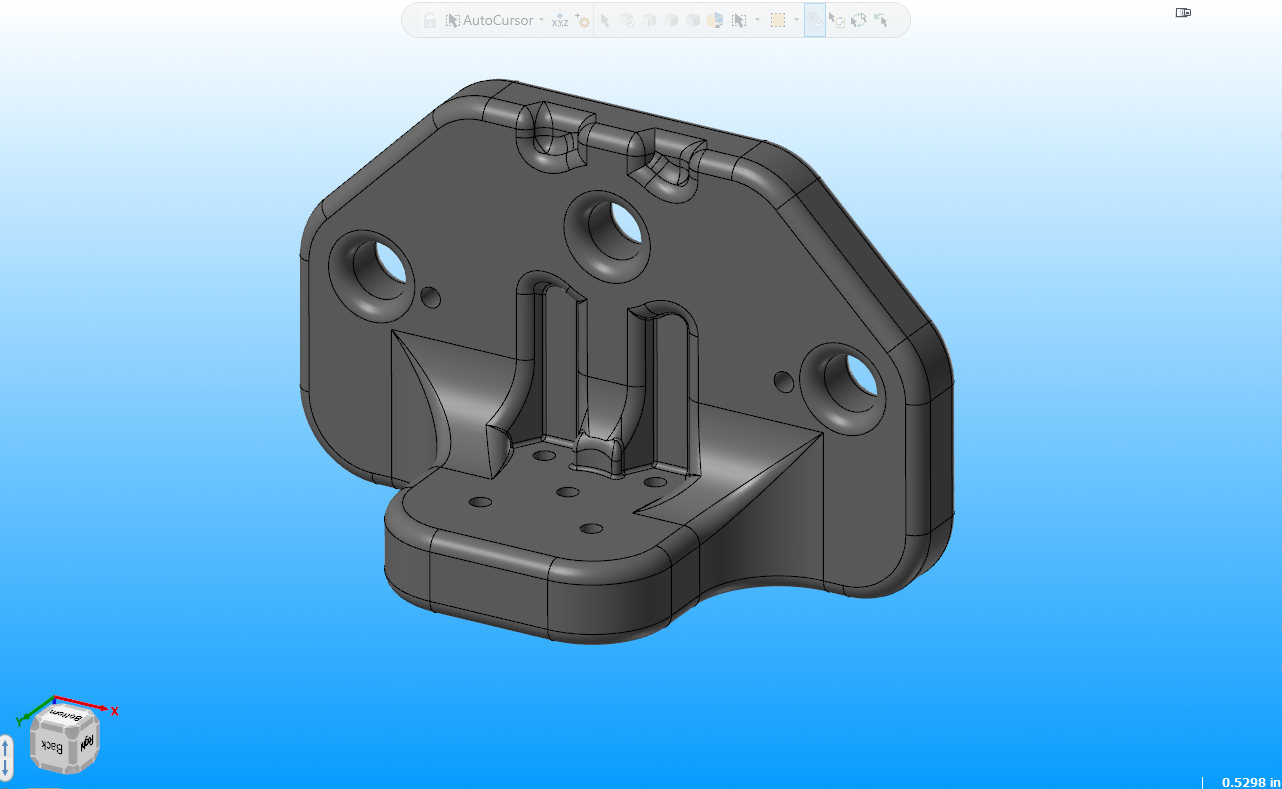The width and height of the screenshot is (1282, 789).
Task: Toggle the solid face selection cube icon
Action: coord(671,20)
